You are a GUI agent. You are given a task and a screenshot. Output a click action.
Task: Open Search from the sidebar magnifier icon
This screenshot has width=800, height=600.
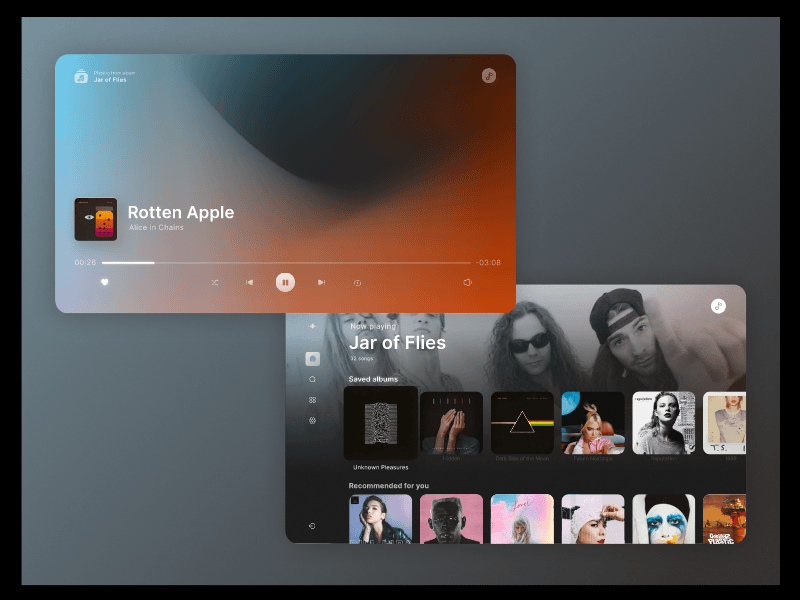[312, 379]
